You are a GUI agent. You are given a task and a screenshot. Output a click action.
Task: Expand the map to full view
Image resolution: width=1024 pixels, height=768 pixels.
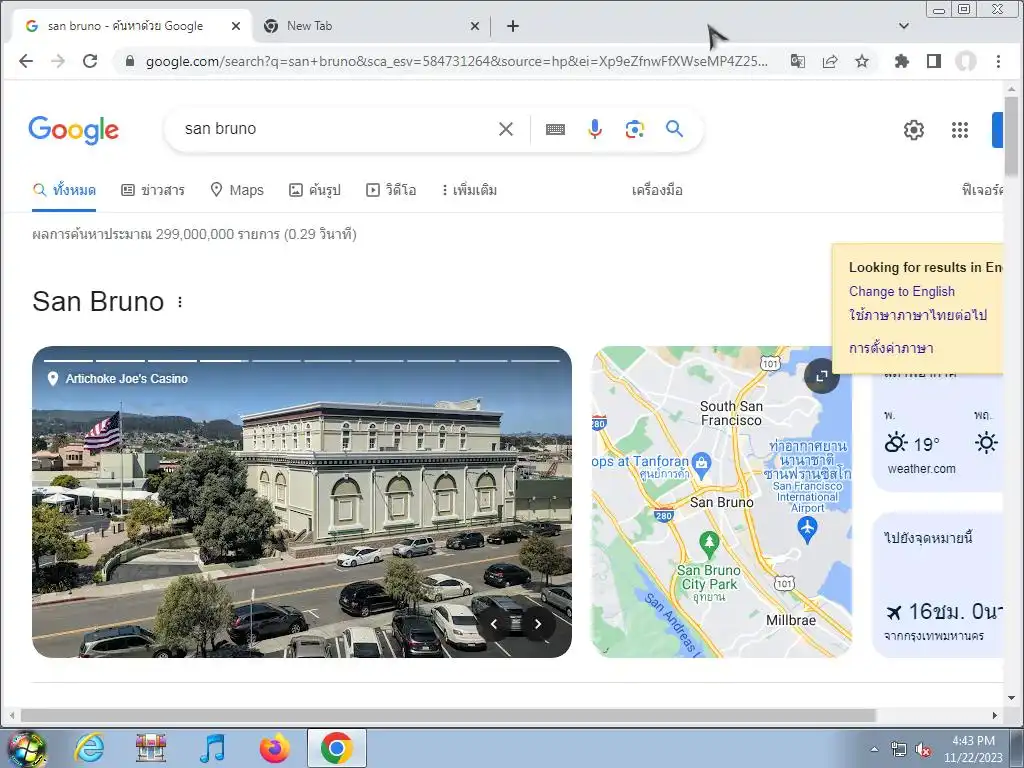[822, 376]
